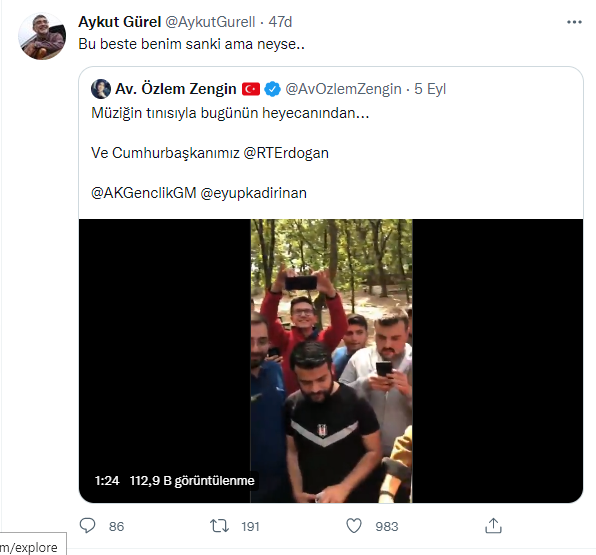Viewport: 596px width, 555px height.
Task: Click the reply speech bubble icon
Action: (87, 526)
